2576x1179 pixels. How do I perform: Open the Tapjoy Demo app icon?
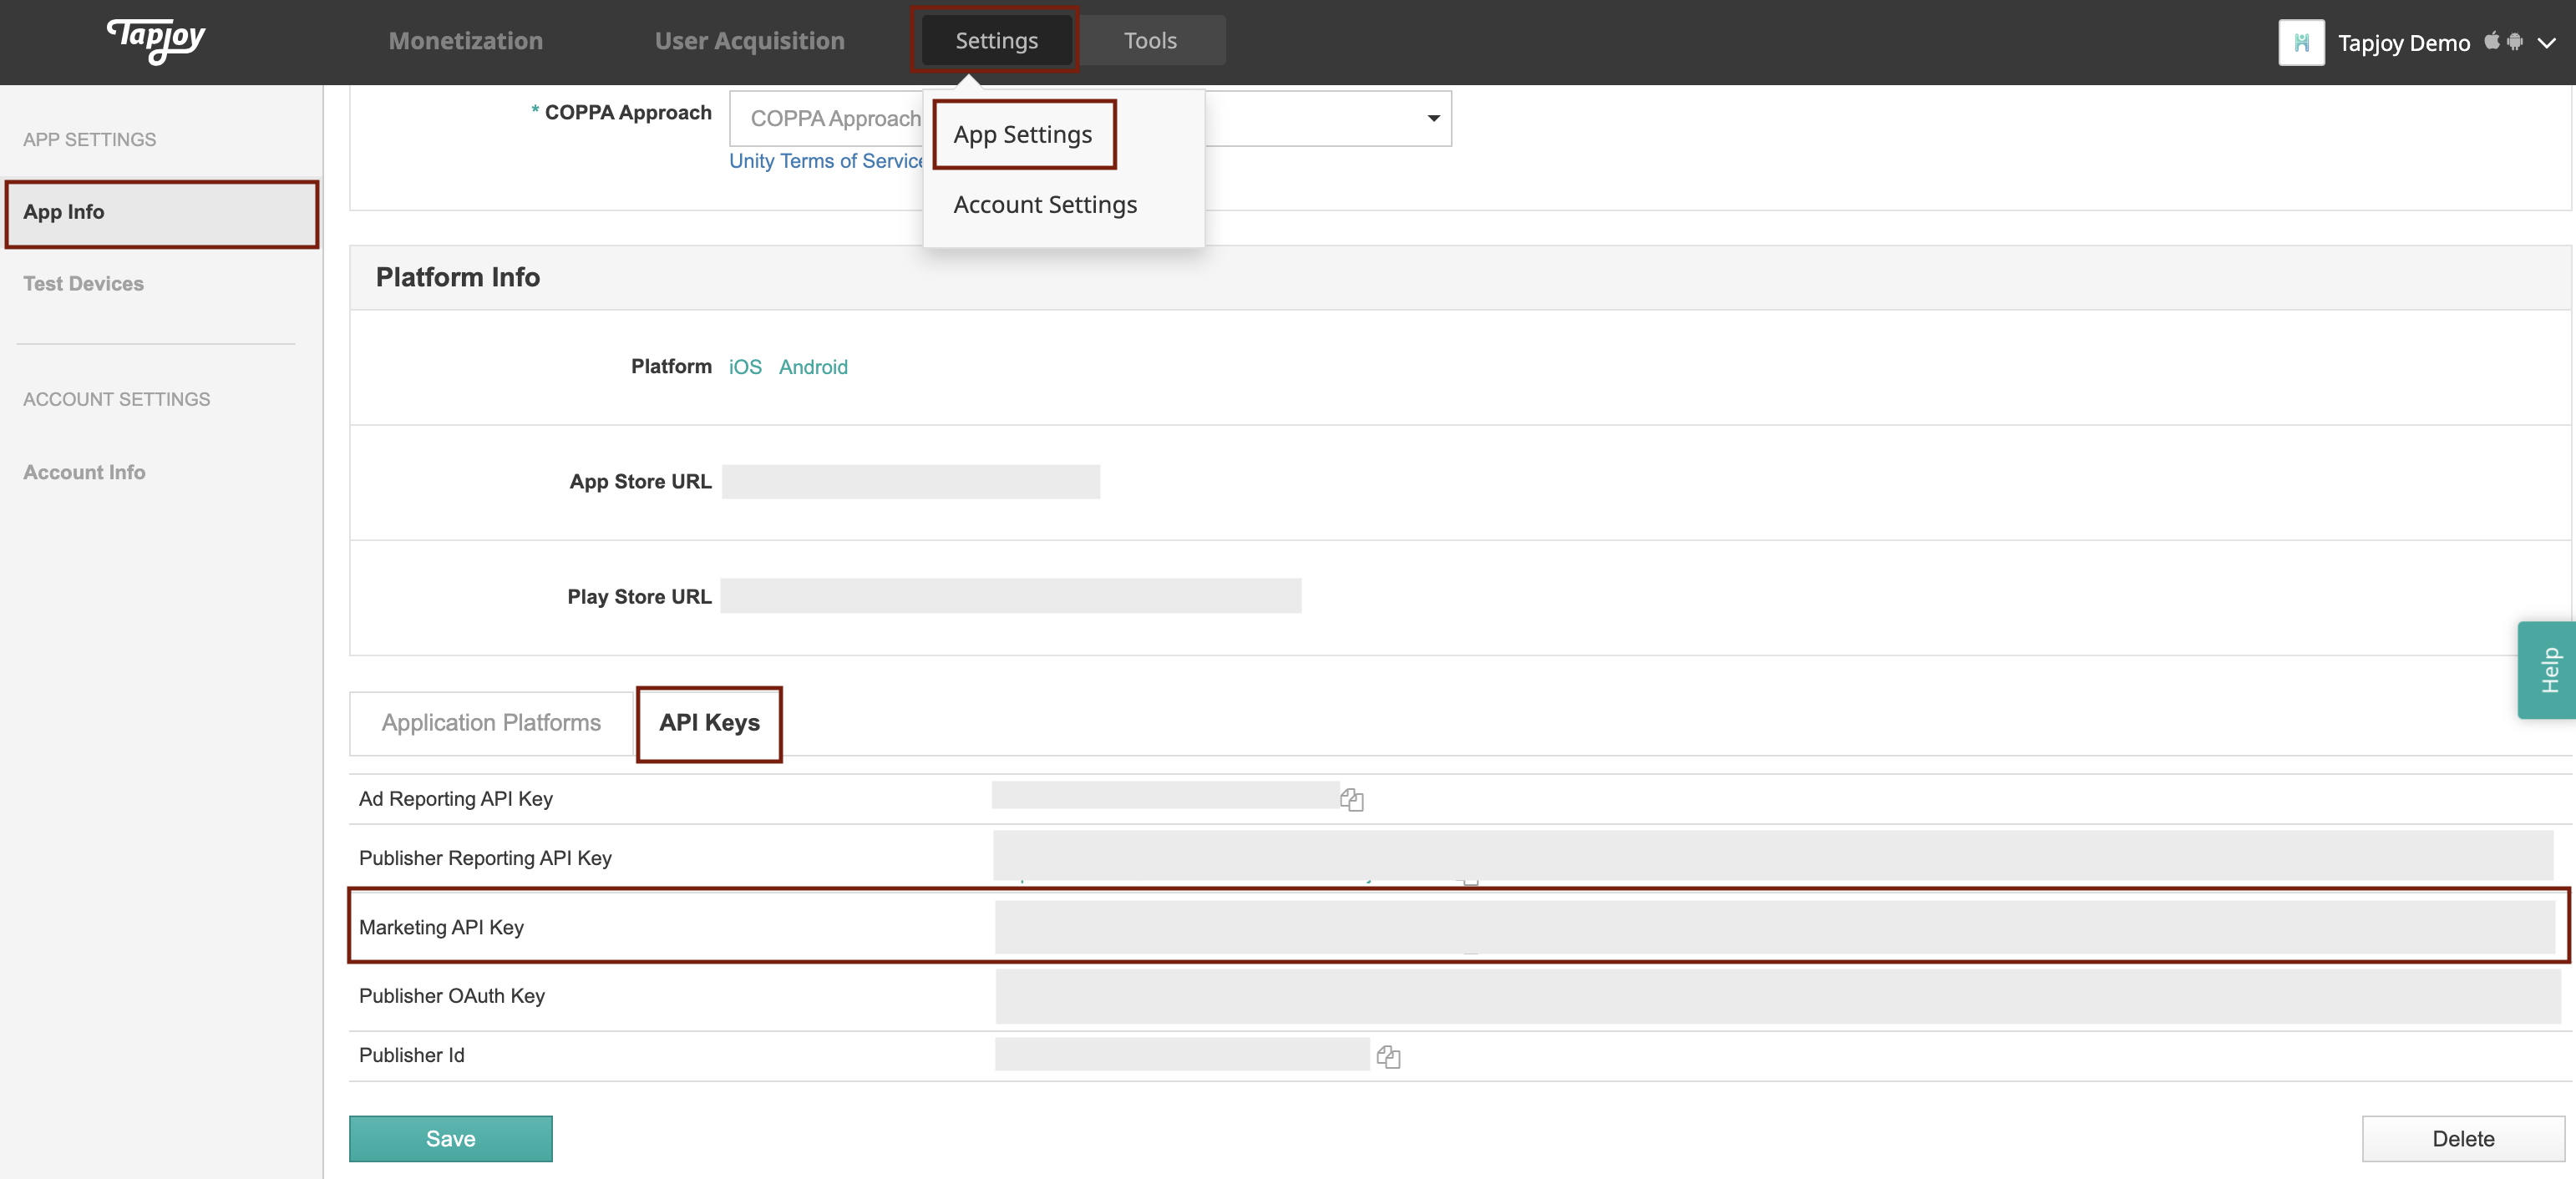2302,42
